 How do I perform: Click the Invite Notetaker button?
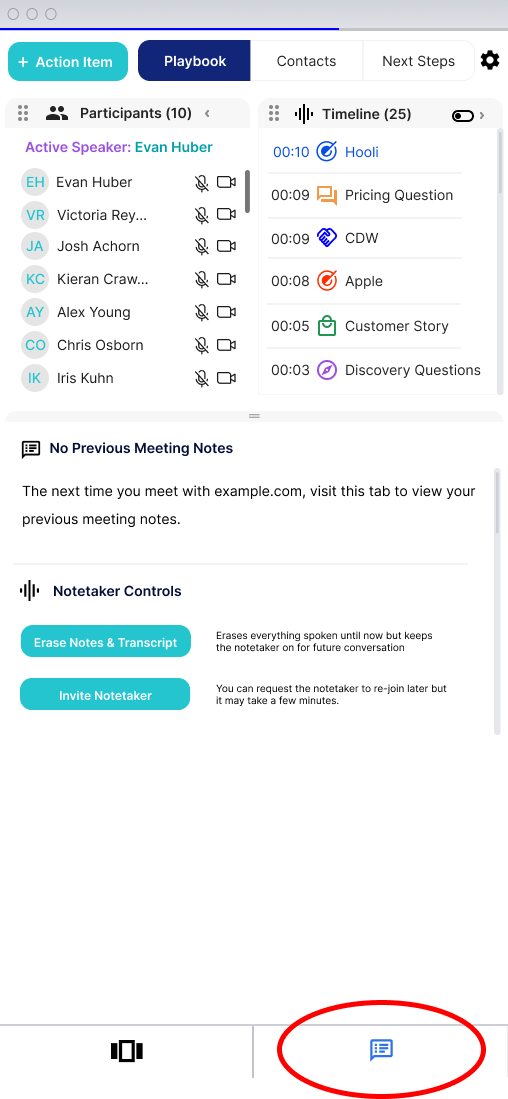105,695
